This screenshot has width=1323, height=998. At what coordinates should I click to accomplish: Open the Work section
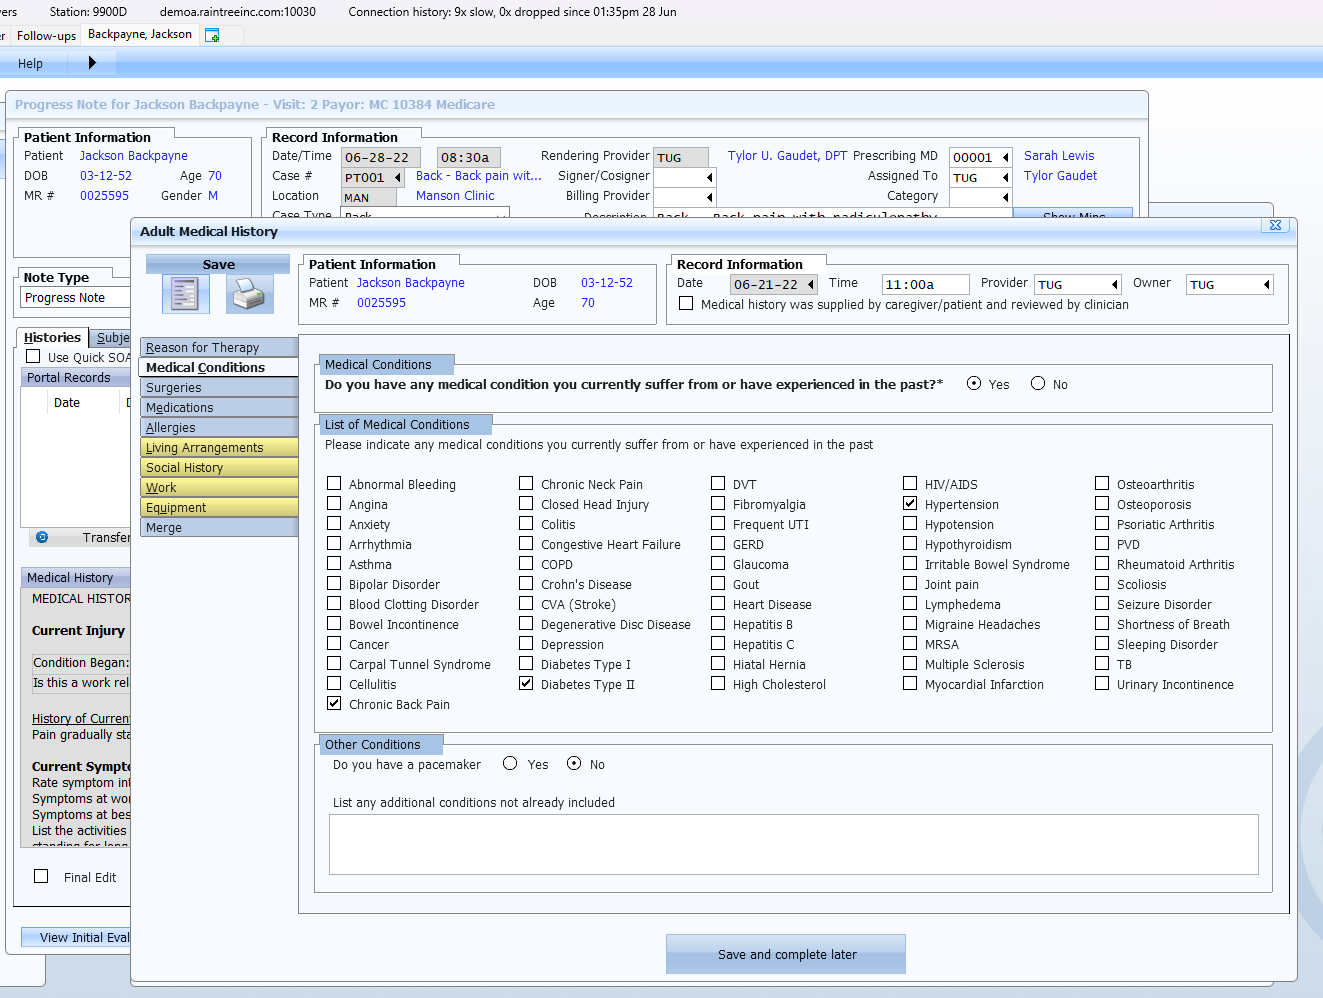pyautogui.click(x=219, y=487)
